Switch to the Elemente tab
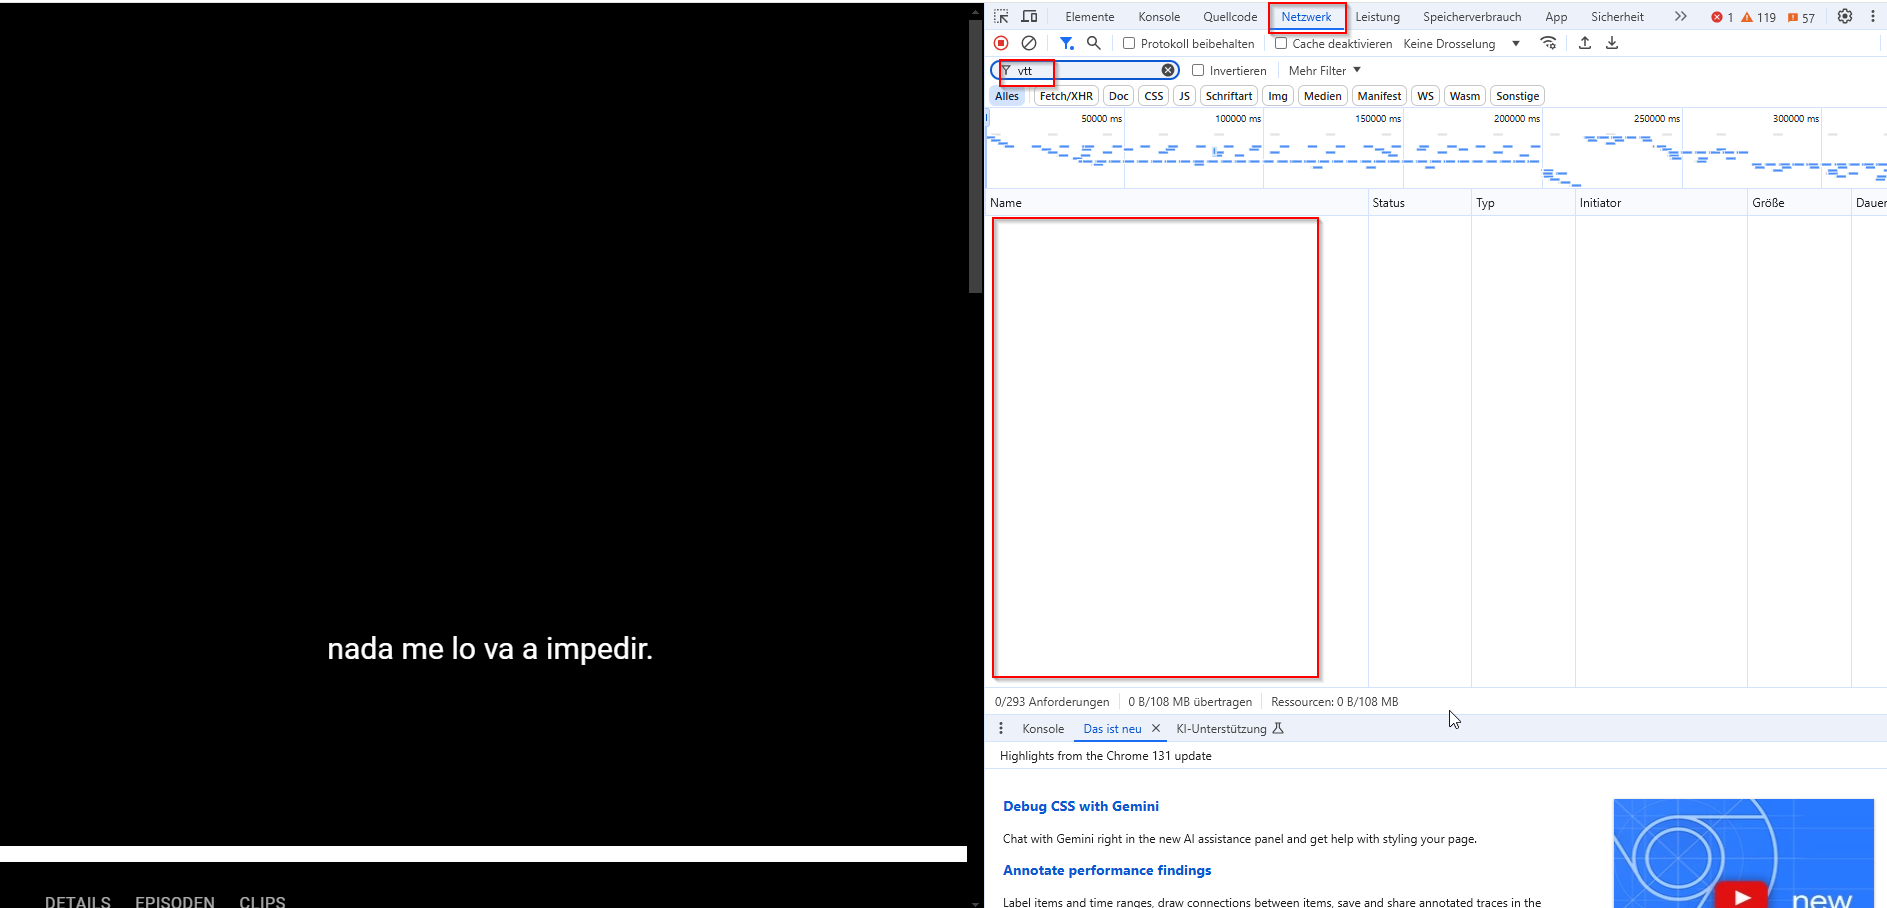 [1090, 17]
